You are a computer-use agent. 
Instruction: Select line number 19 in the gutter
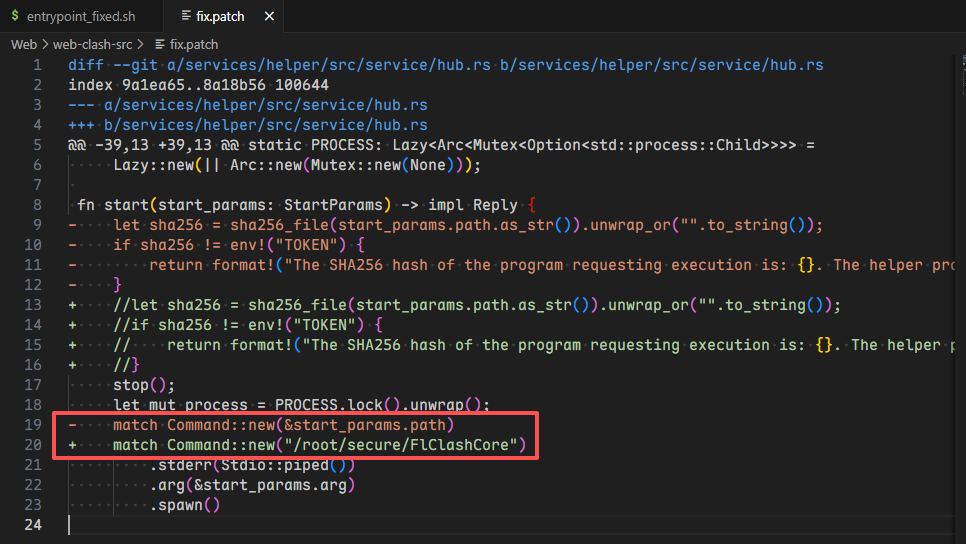click(33, 425)
